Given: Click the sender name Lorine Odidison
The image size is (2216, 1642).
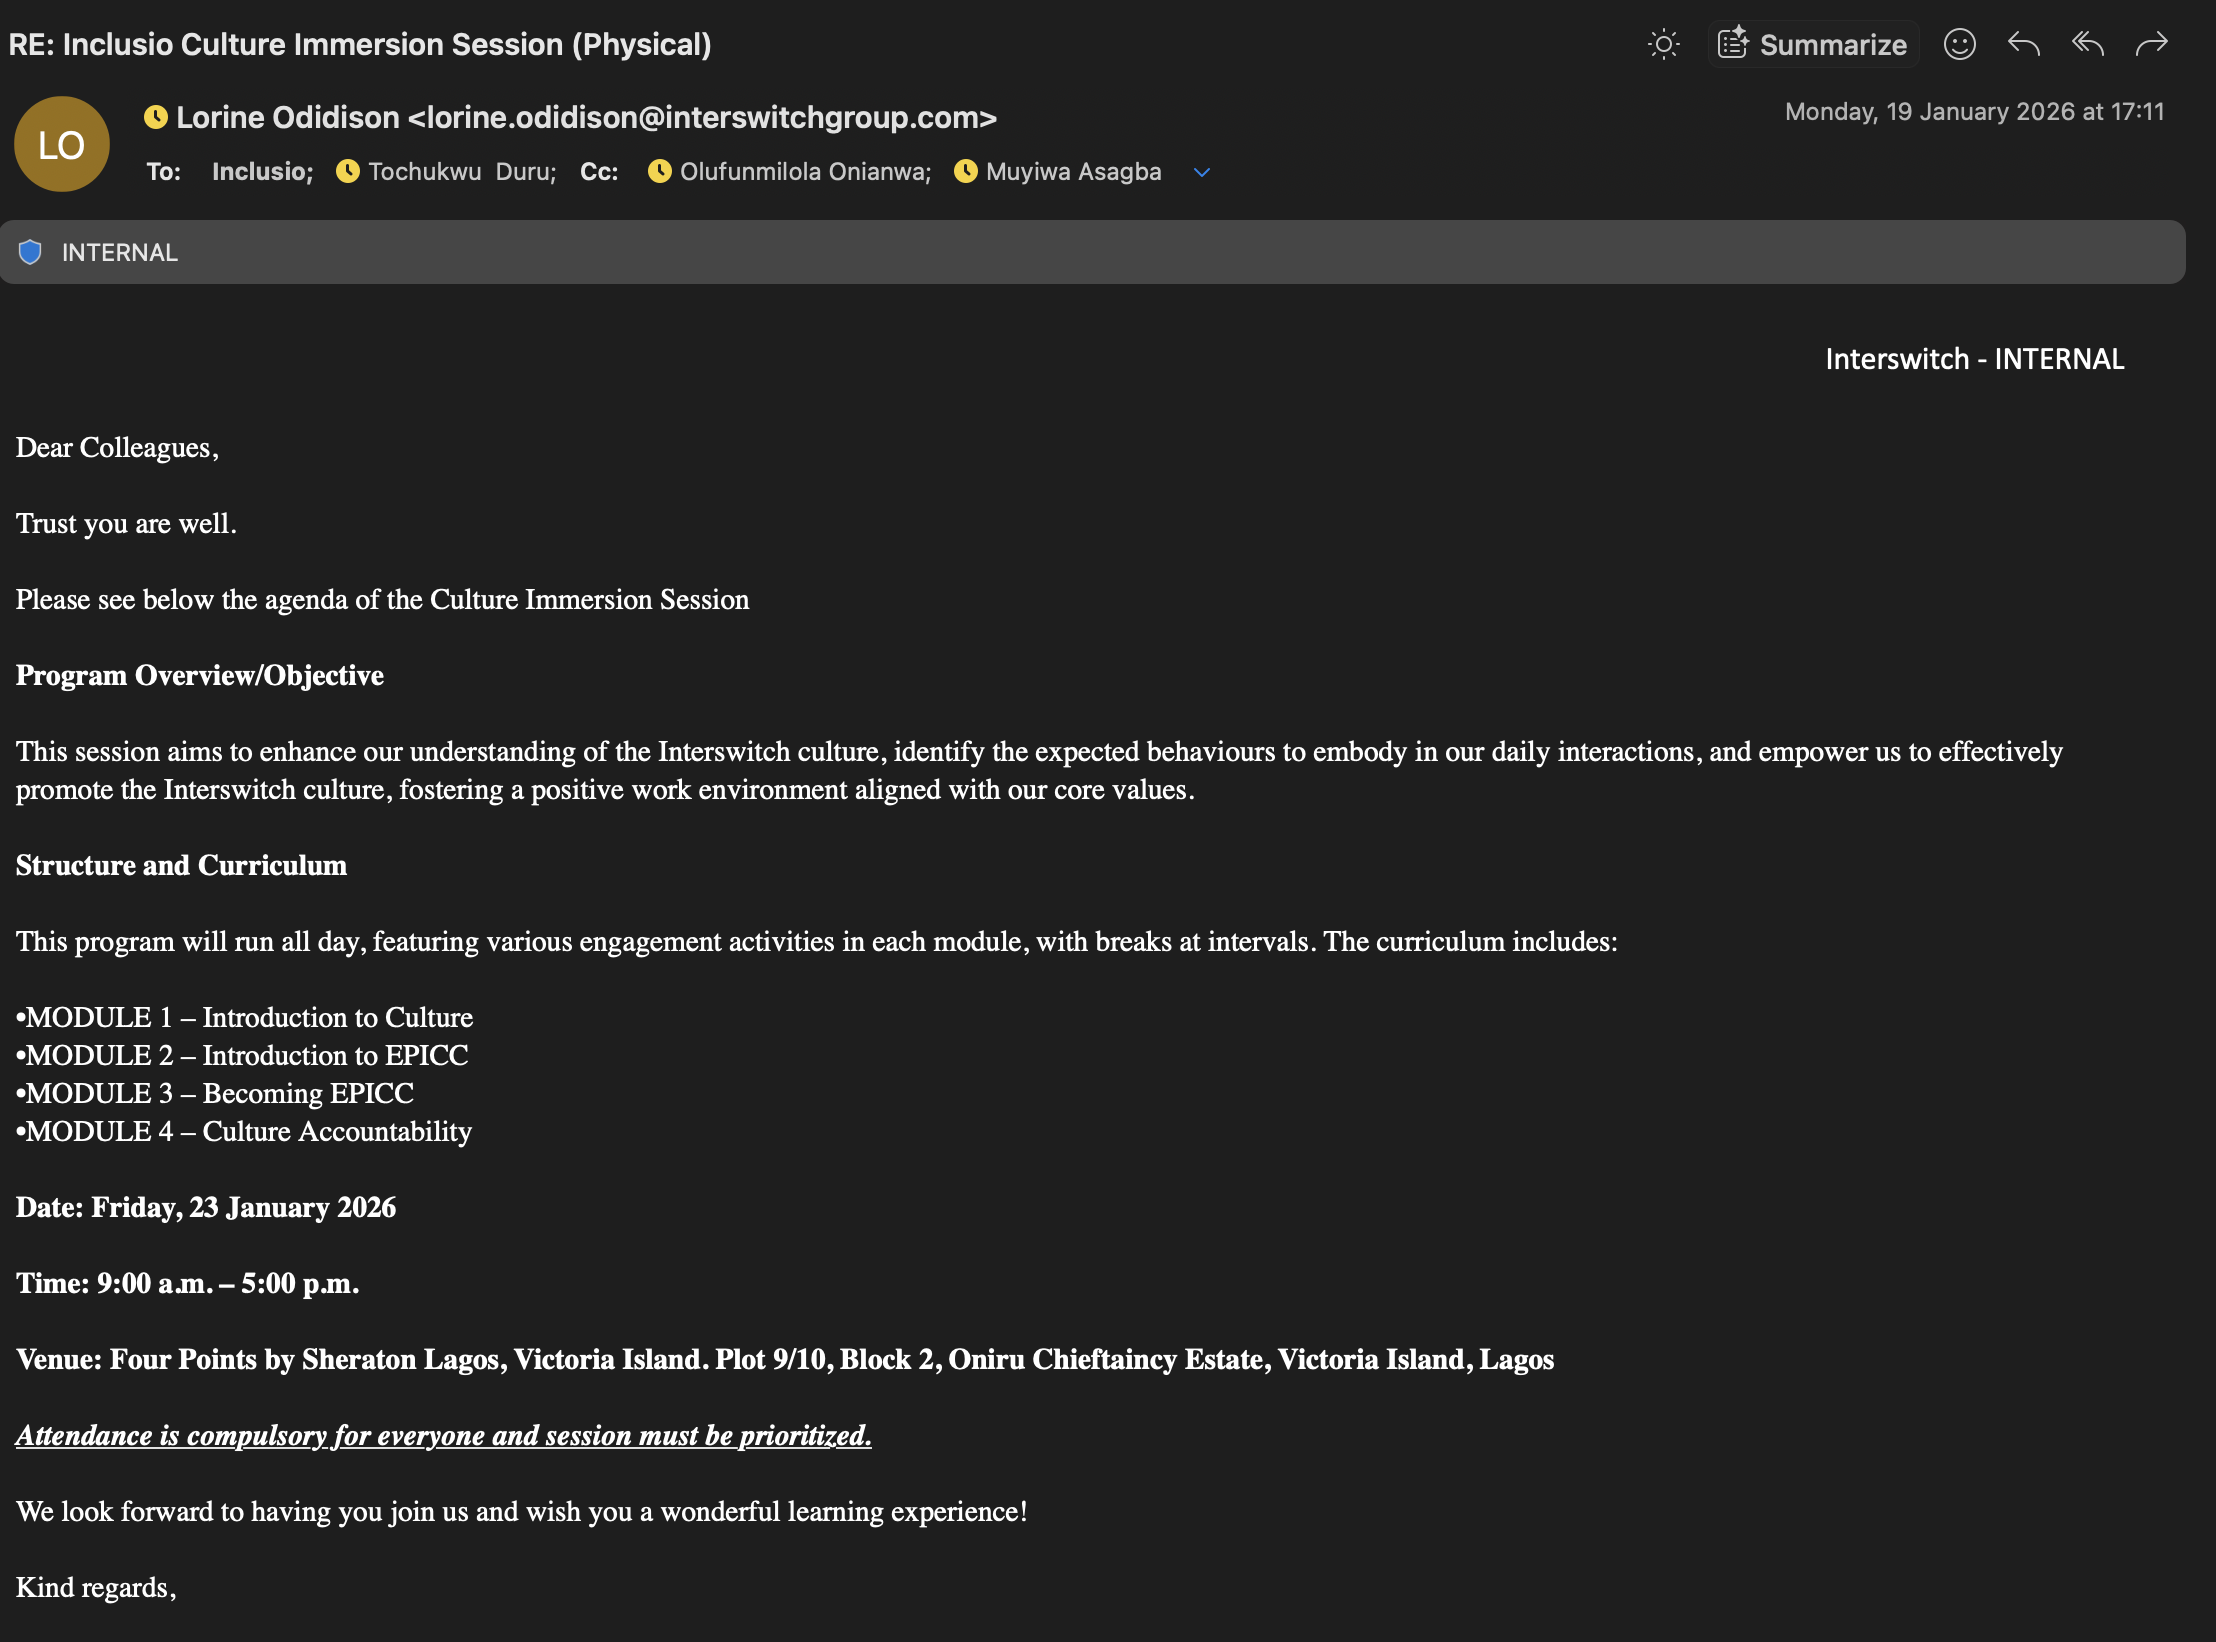Looking at the screenshot, I should (x=288, y=117).
